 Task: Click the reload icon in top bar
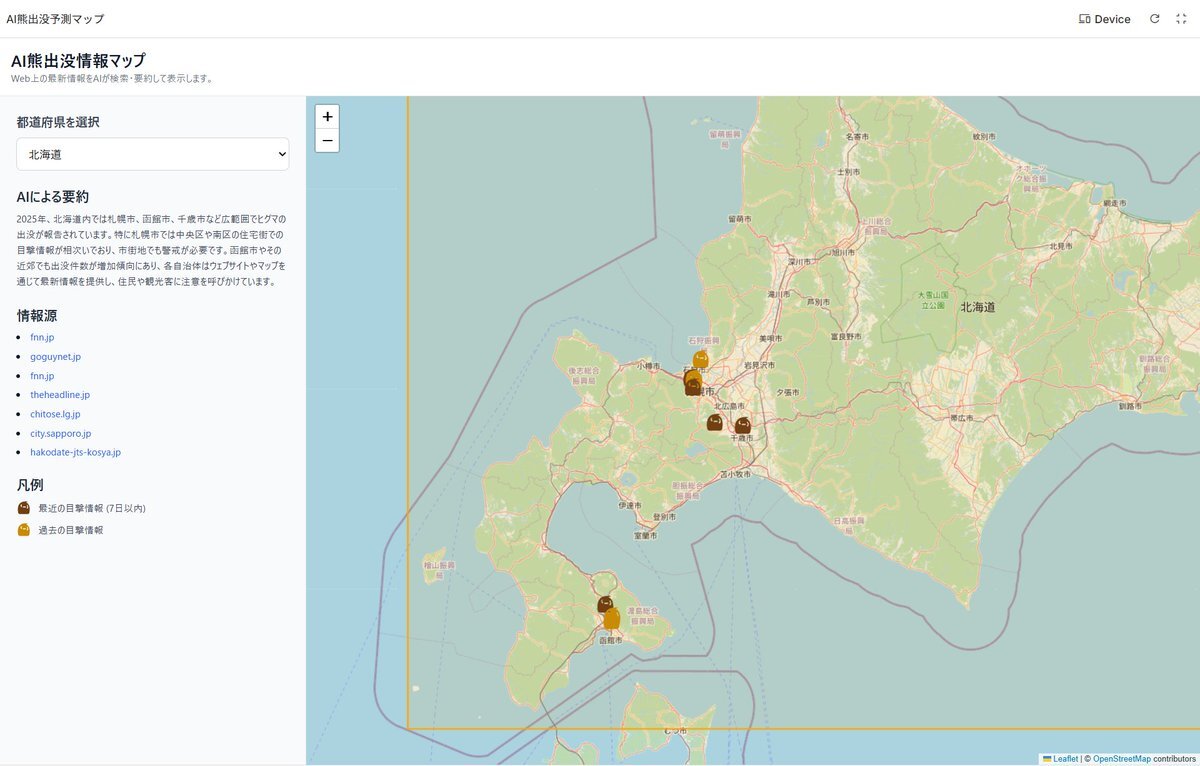[x=1154, y=19]
